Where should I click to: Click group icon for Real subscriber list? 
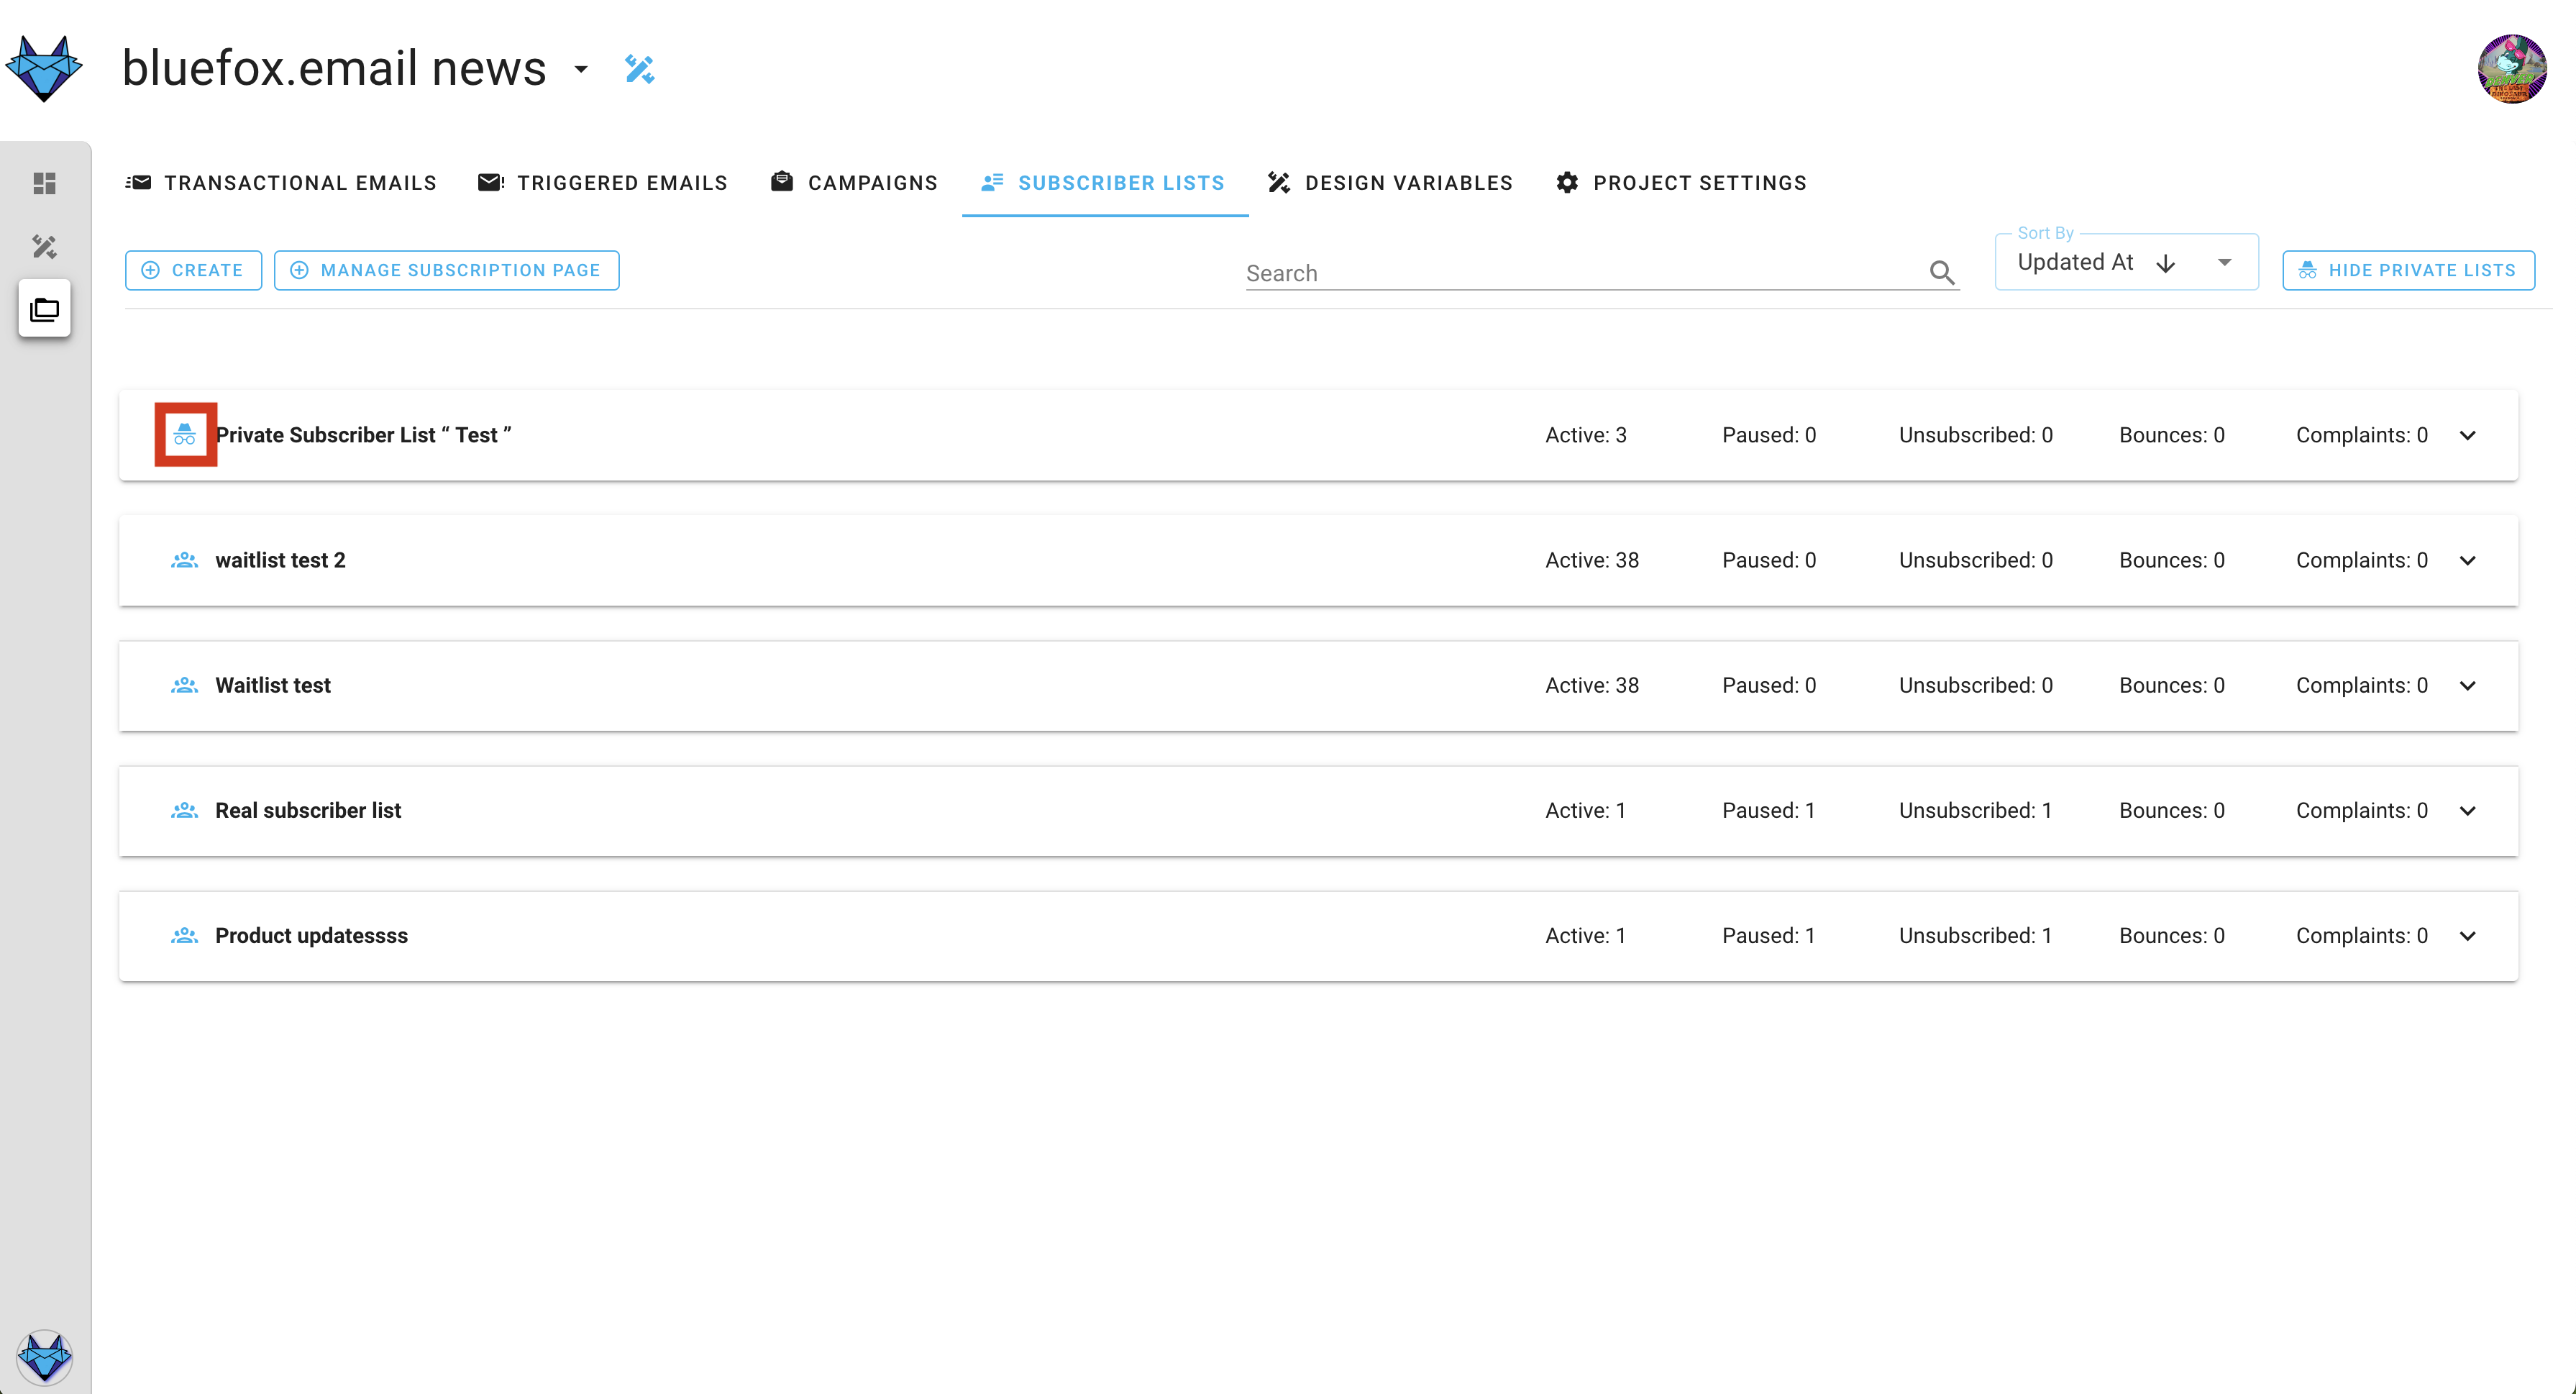coord(185,810)
